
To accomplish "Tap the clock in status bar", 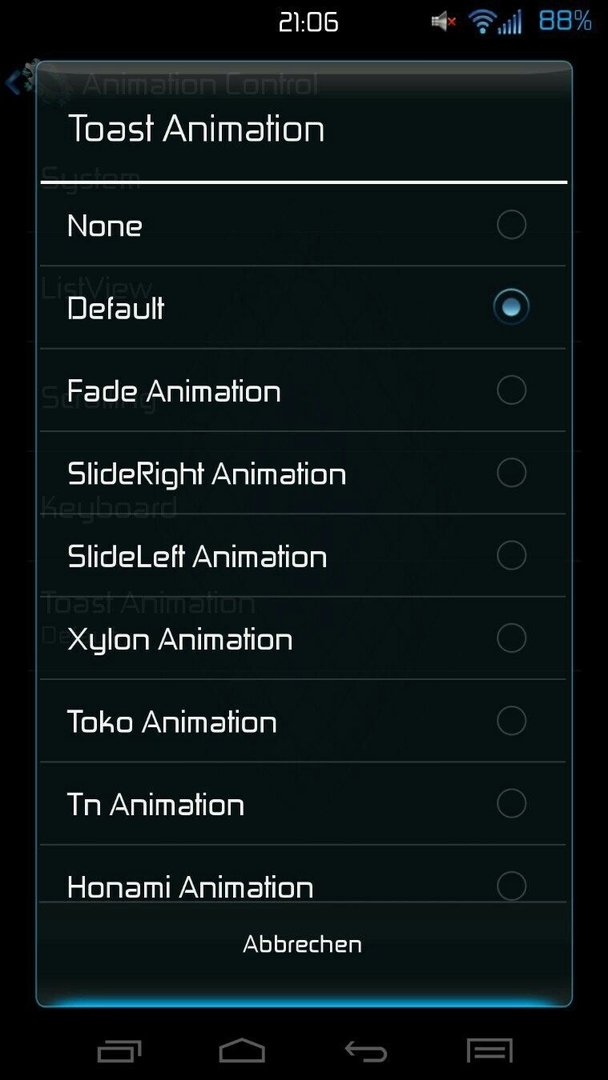I will pyautogui.click(x=308, y=22).
